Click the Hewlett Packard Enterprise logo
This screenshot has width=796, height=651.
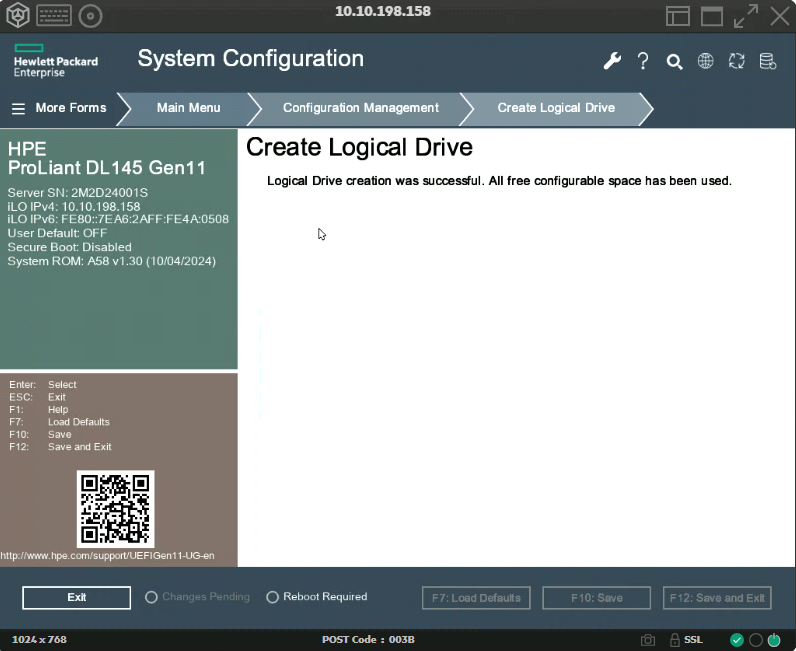click(56, 61)
